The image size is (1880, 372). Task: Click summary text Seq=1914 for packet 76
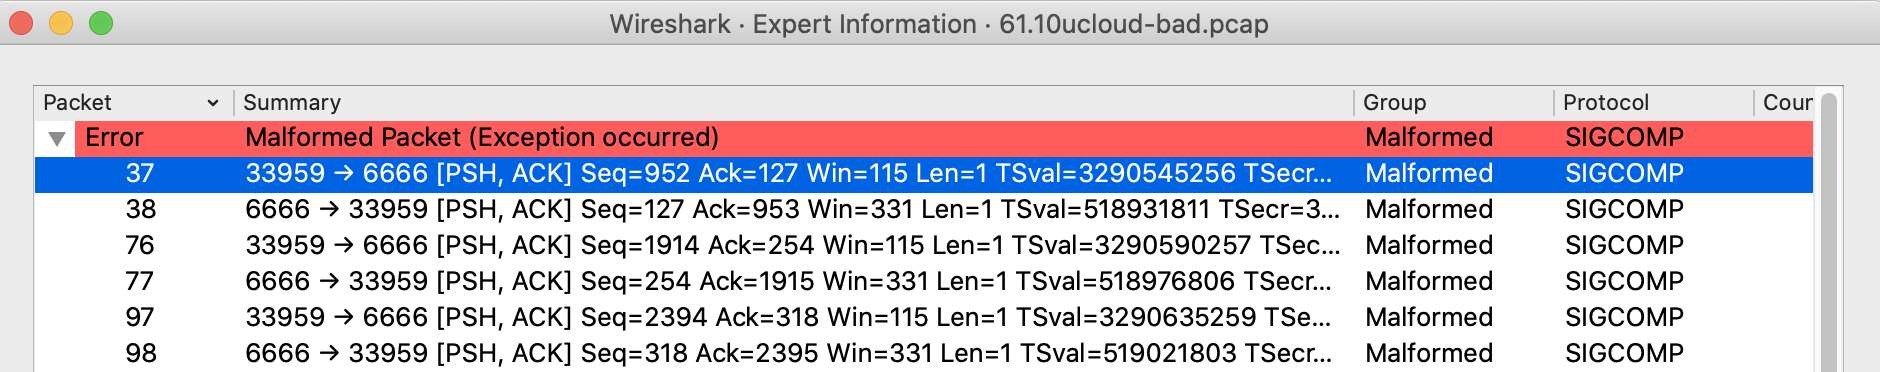(x=633, y=246)
